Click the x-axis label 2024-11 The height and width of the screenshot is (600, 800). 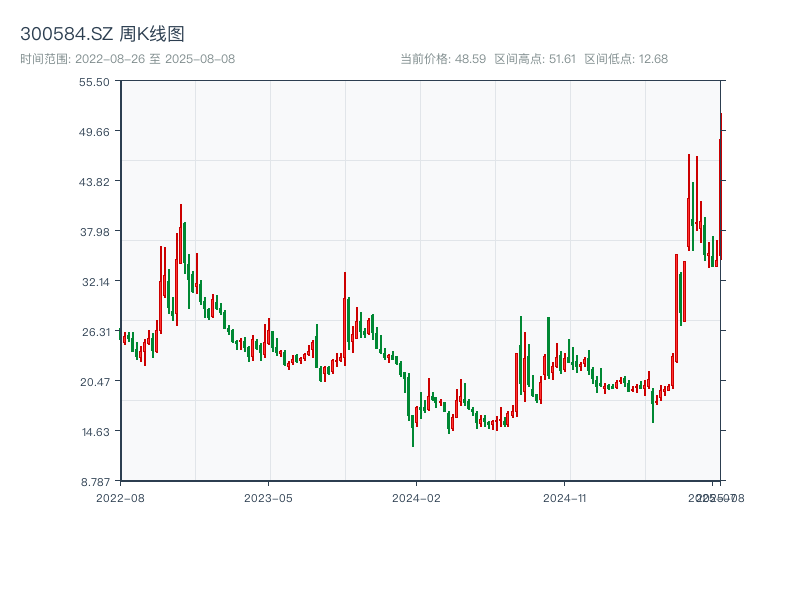pyautogui.click(x=565, y=498)
